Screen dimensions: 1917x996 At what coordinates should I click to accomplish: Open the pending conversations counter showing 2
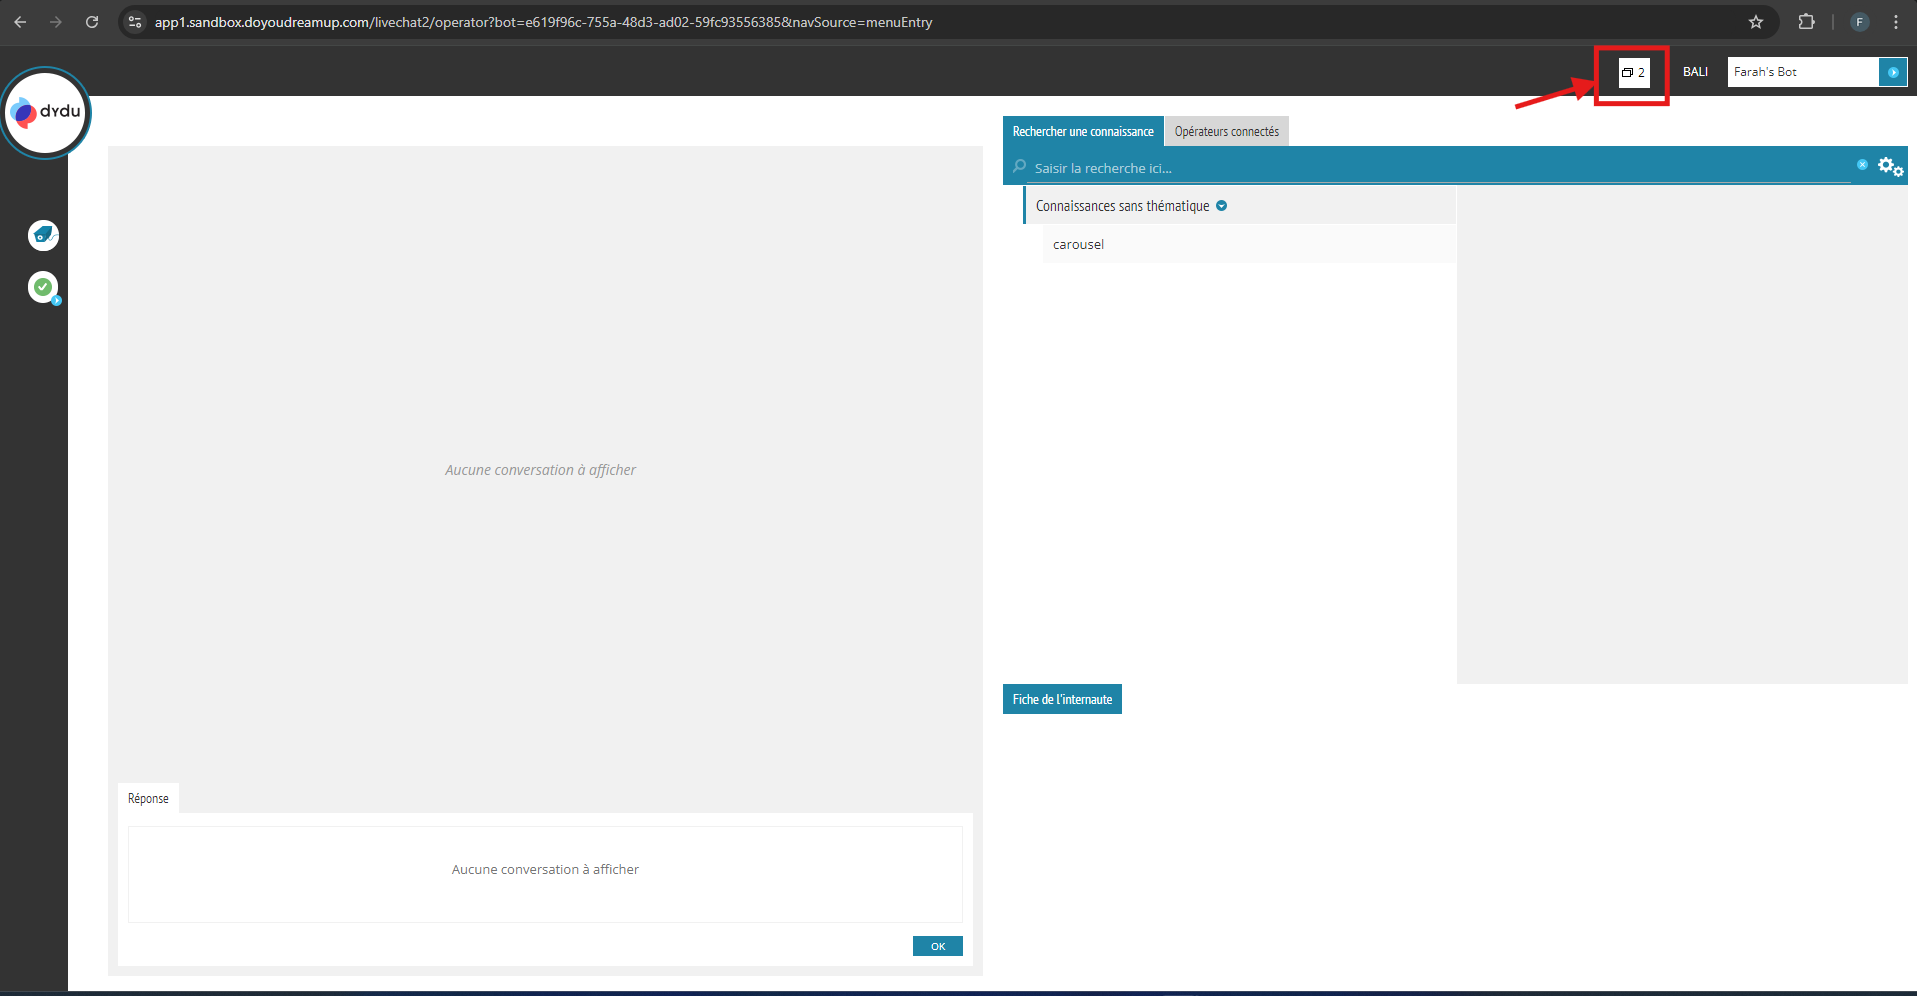pyautogui.click(x=1633, y=72)
